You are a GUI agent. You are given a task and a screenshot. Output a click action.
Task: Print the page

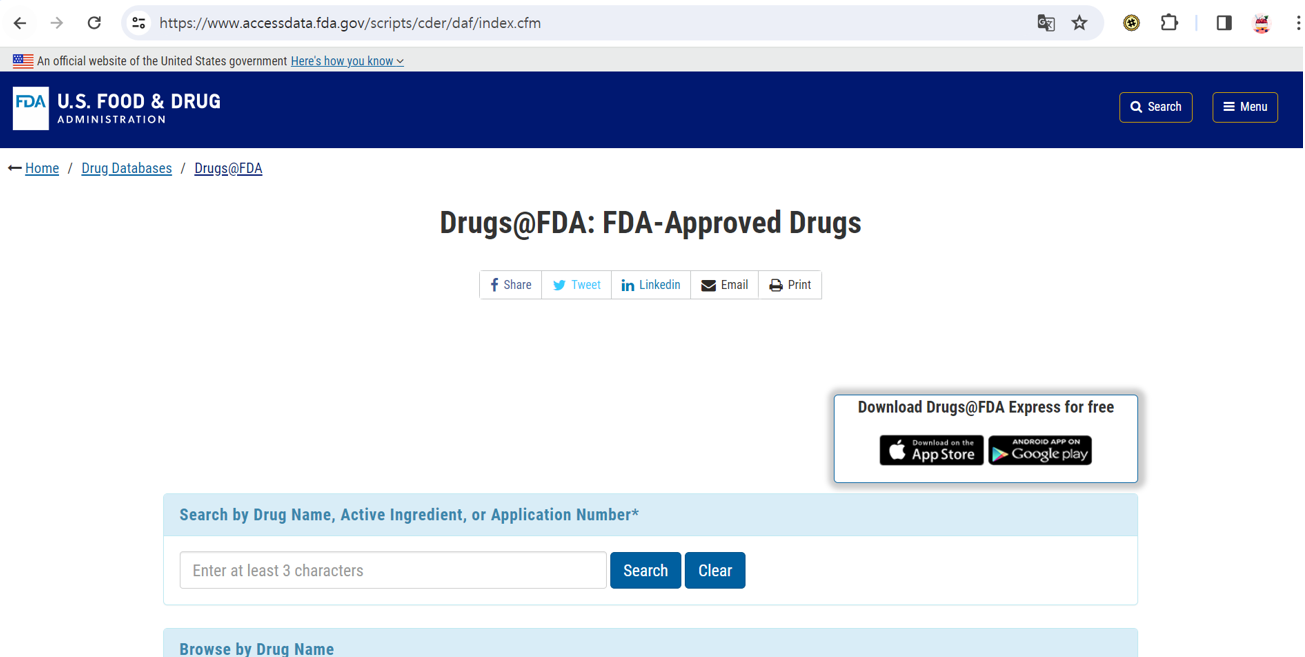(790, 285)
